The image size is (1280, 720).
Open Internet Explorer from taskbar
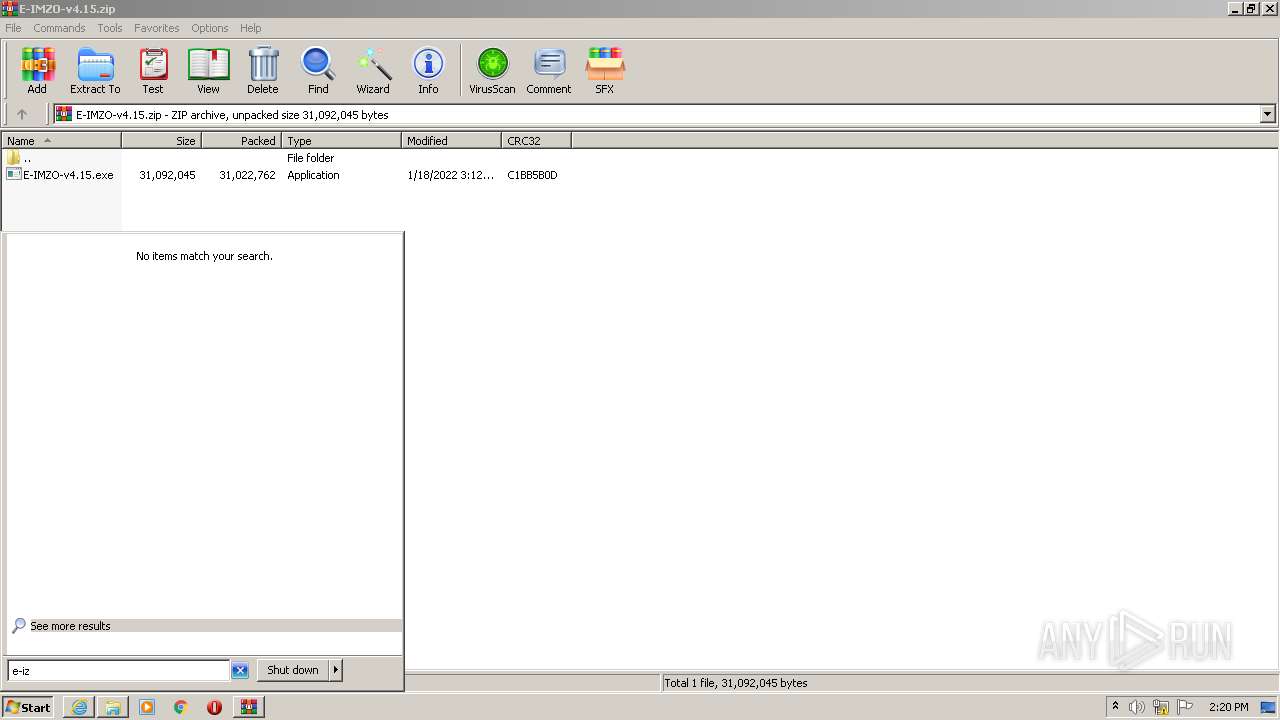[79, 707]
